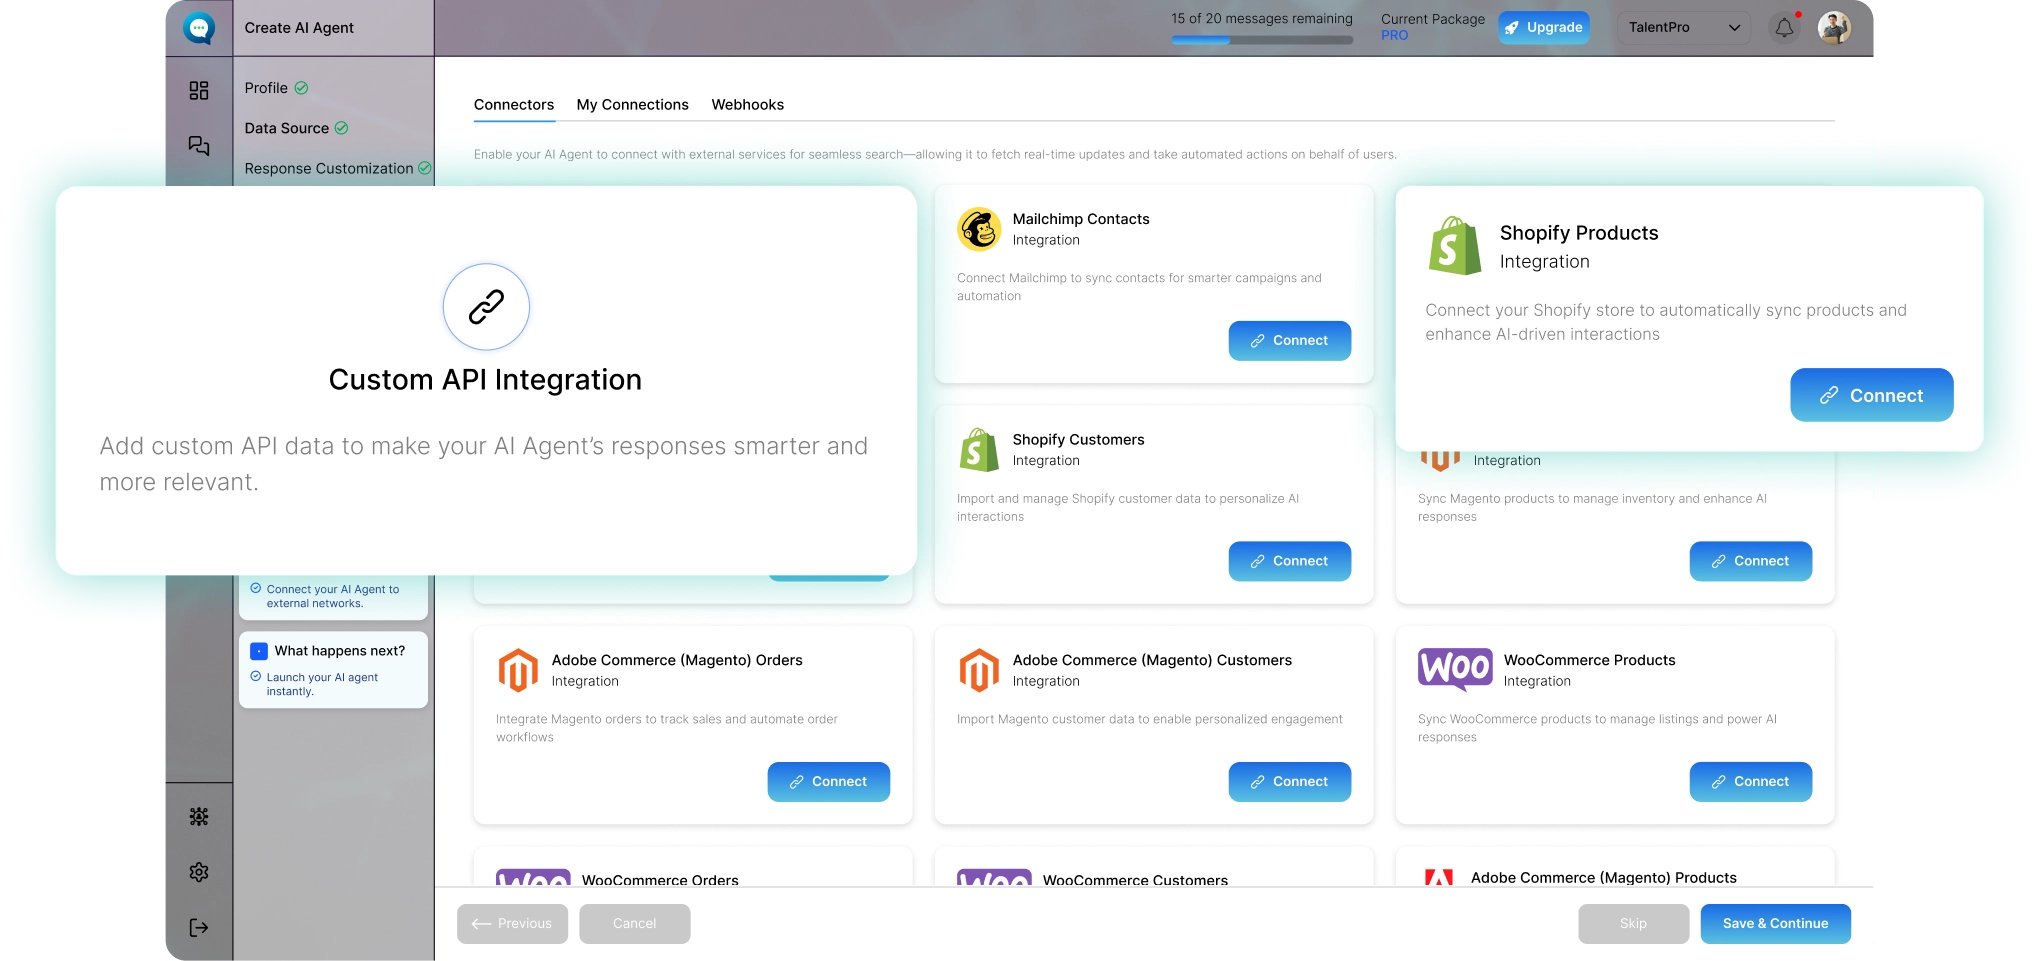This screenshot has width=2038, height=961.
Task: Click the Skip button
Action: pos(1634,924)
